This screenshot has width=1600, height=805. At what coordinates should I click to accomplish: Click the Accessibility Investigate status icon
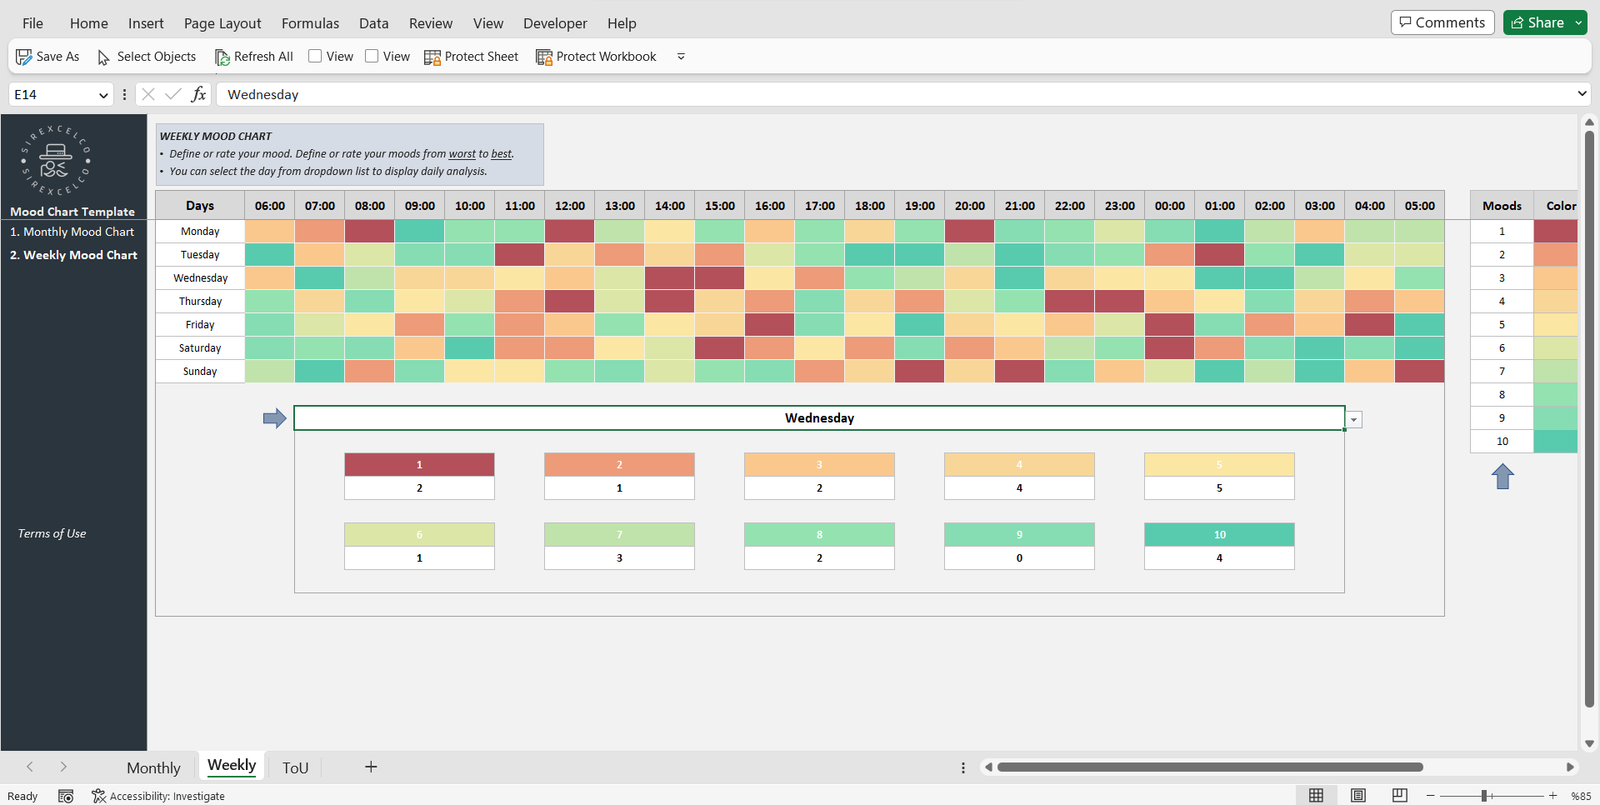click(x=99, y=796)
